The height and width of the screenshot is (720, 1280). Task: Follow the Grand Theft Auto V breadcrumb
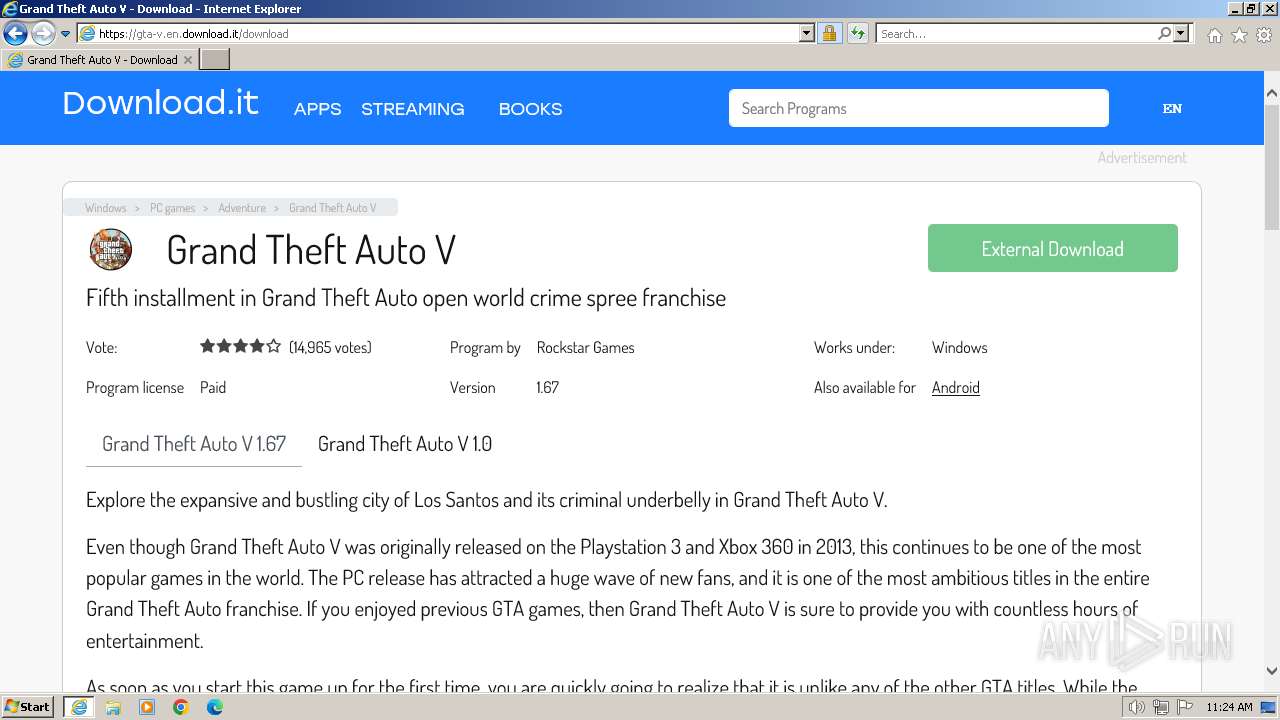[333, 208]
